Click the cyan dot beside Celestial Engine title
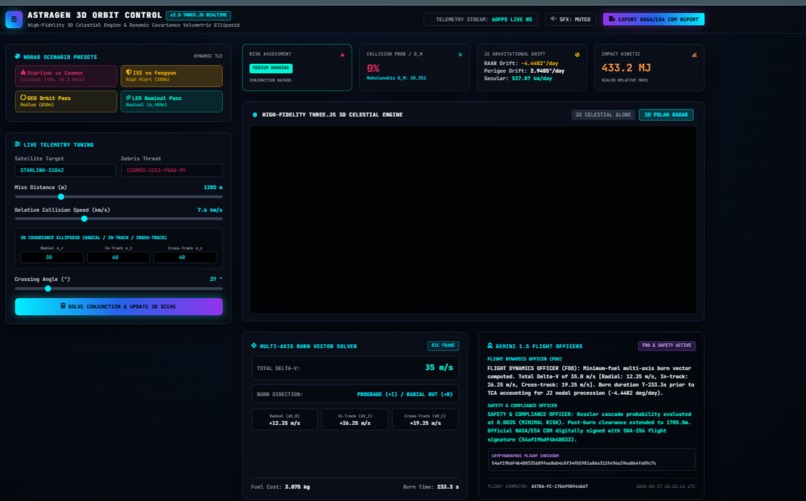 [255, 115]
